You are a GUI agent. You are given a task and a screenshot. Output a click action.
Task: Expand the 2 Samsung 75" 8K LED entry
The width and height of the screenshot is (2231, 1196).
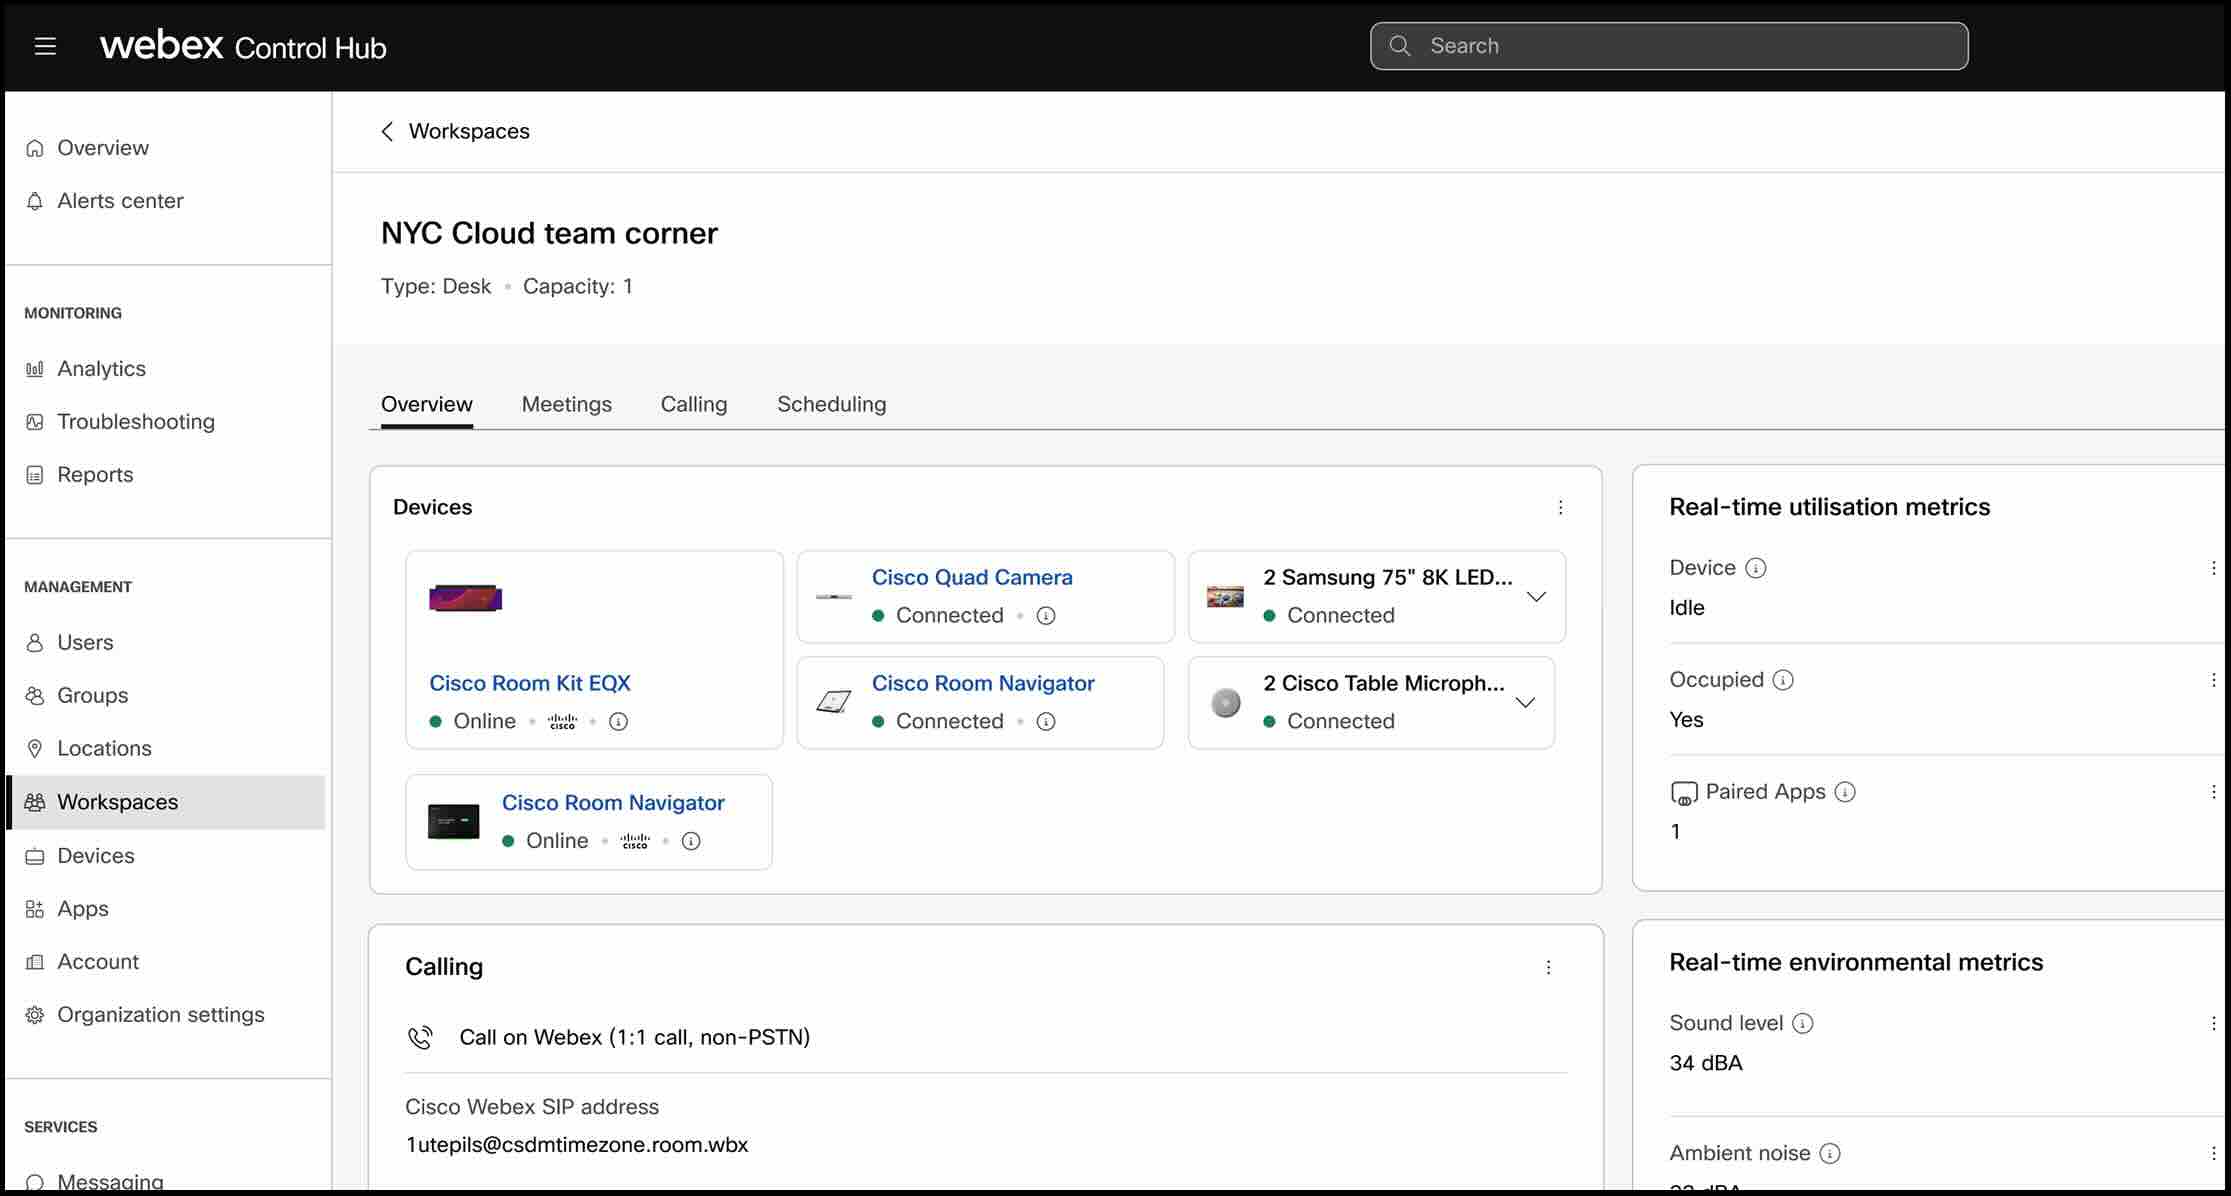[x=1536, y=597]
